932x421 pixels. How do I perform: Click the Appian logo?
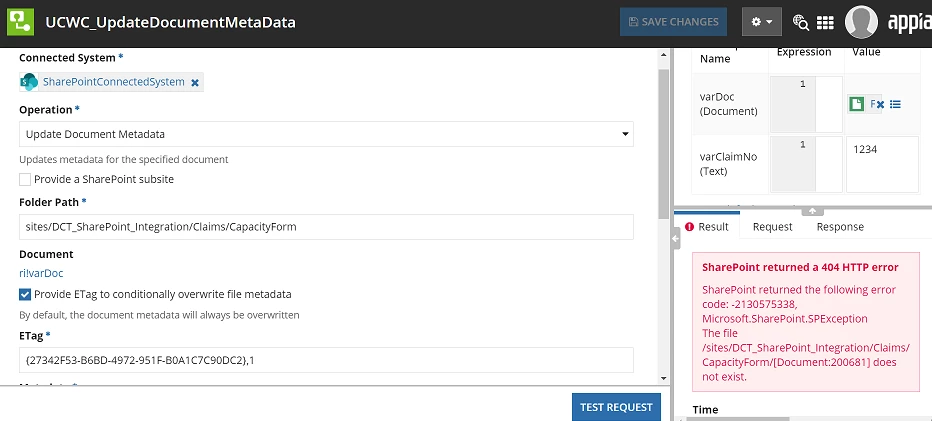click(909, 24)
